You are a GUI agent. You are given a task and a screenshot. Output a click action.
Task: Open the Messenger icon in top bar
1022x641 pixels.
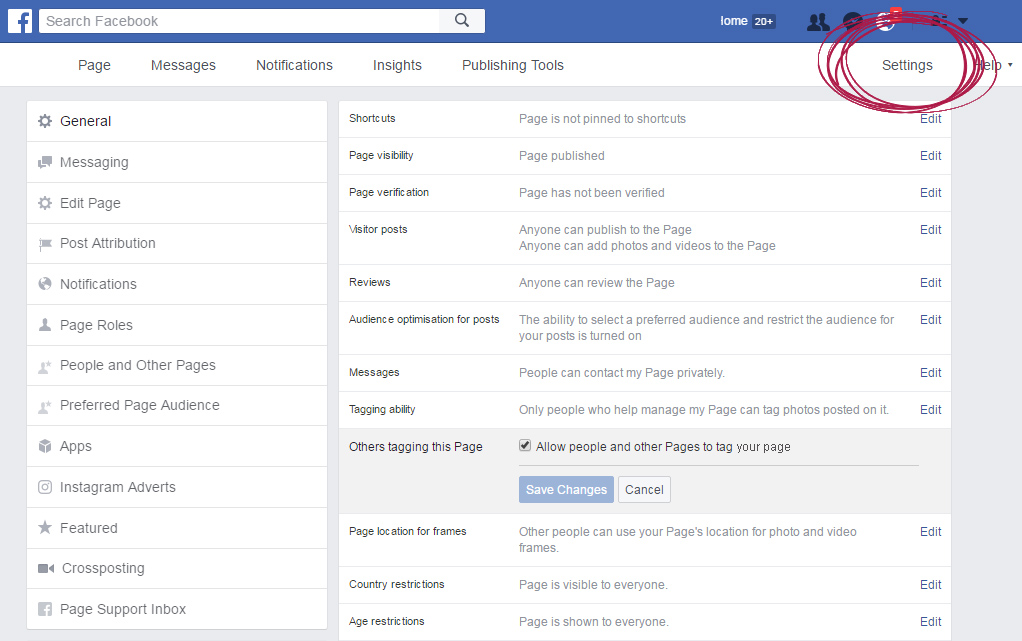coord(853,22)
